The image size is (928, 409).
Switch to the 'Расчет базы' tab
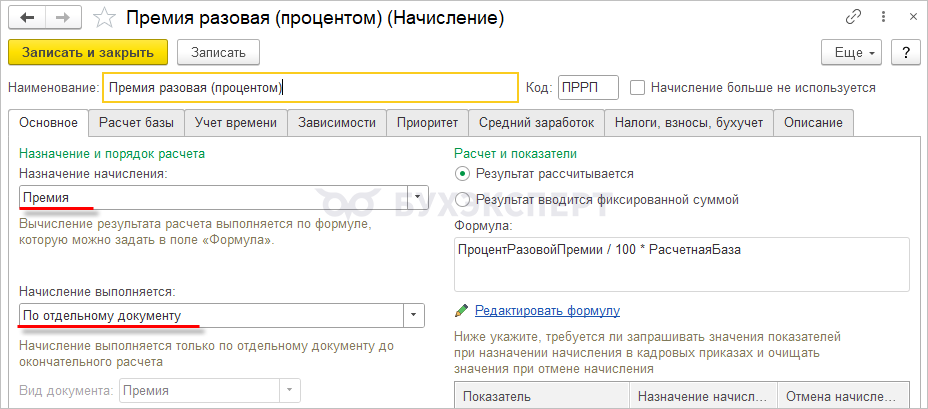coord(137,123)
